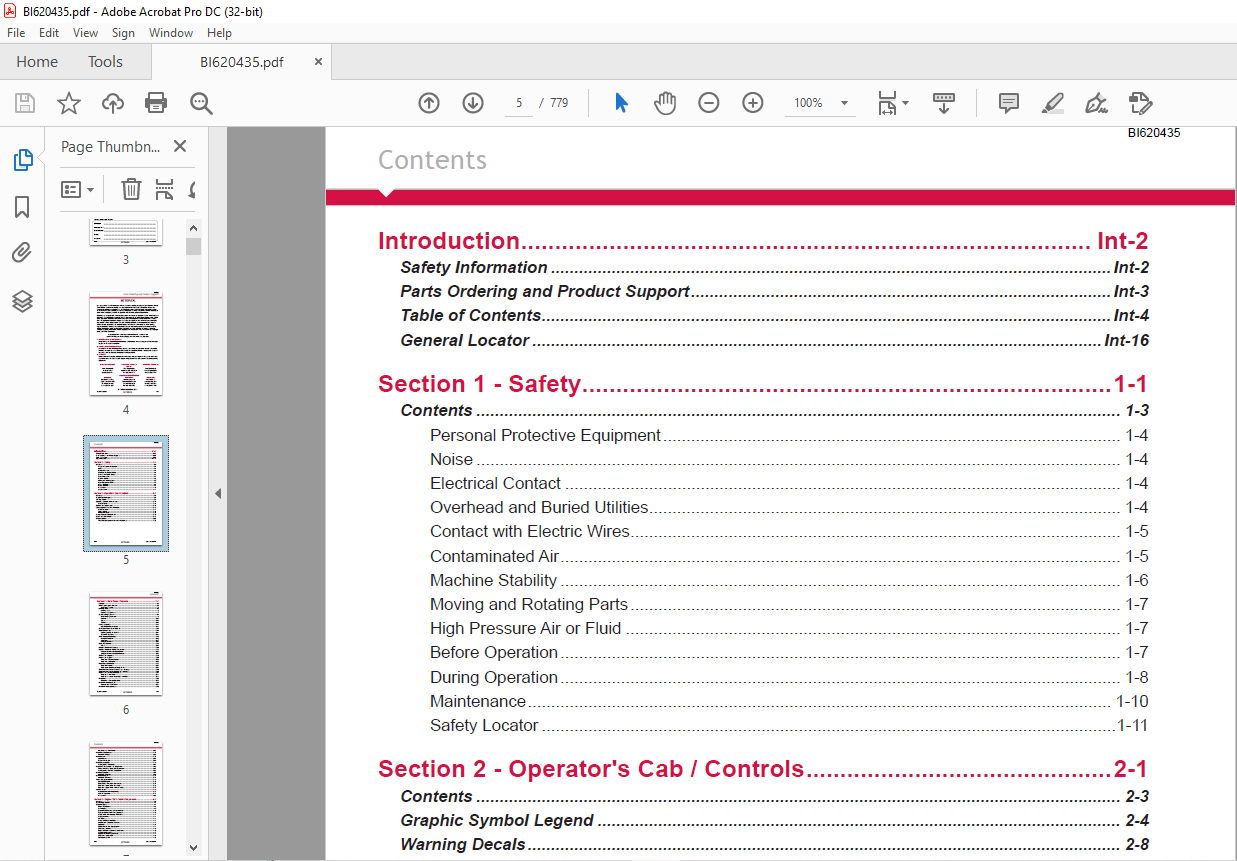This screenshot has width=1237, height=861.
Task: Zoom in with the plus icon
Action: click(753, 103)
